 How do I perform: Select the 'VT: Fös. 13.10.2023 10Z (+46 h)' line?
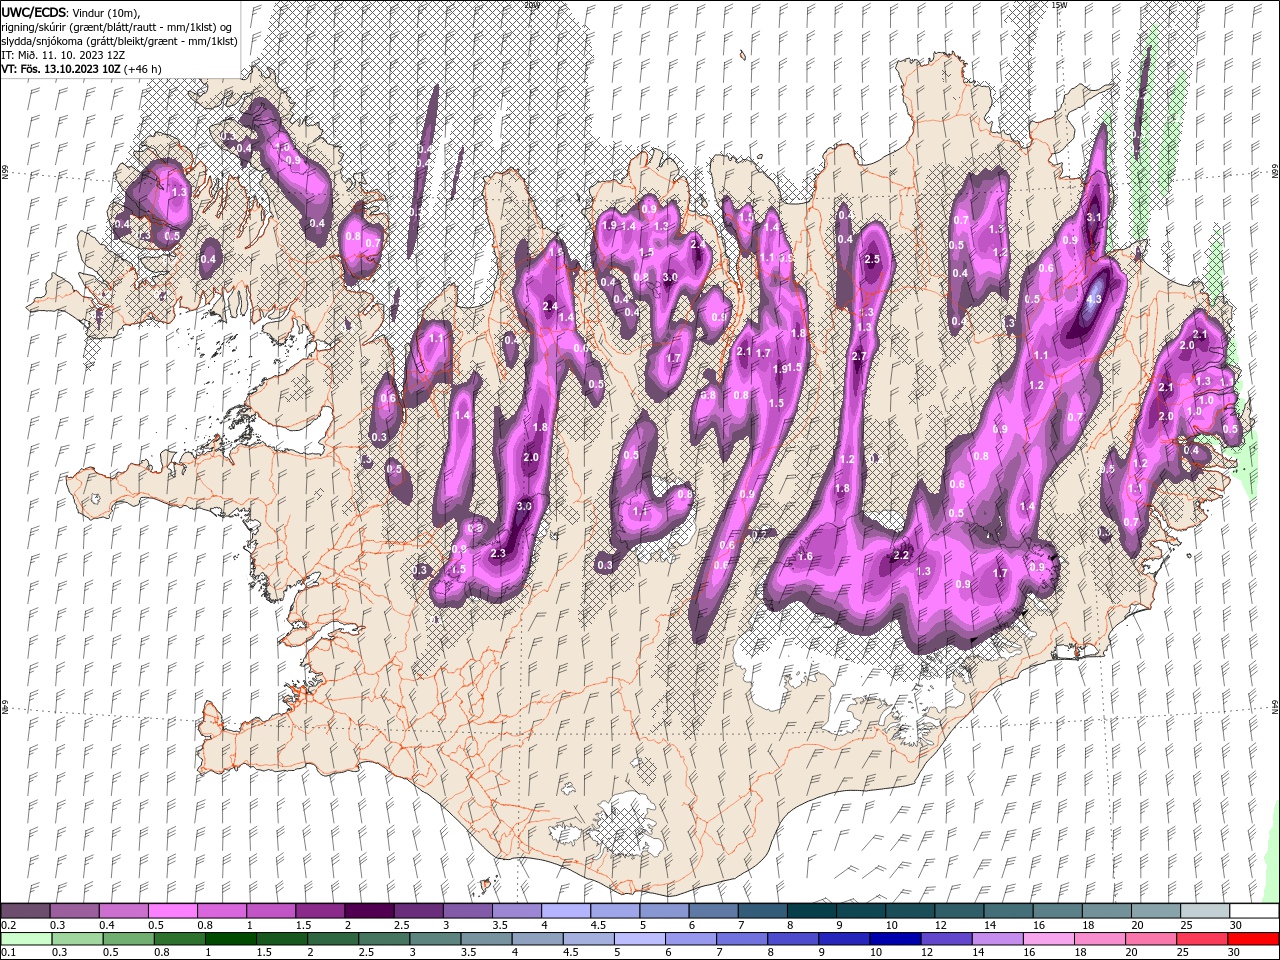pos(82,68)
